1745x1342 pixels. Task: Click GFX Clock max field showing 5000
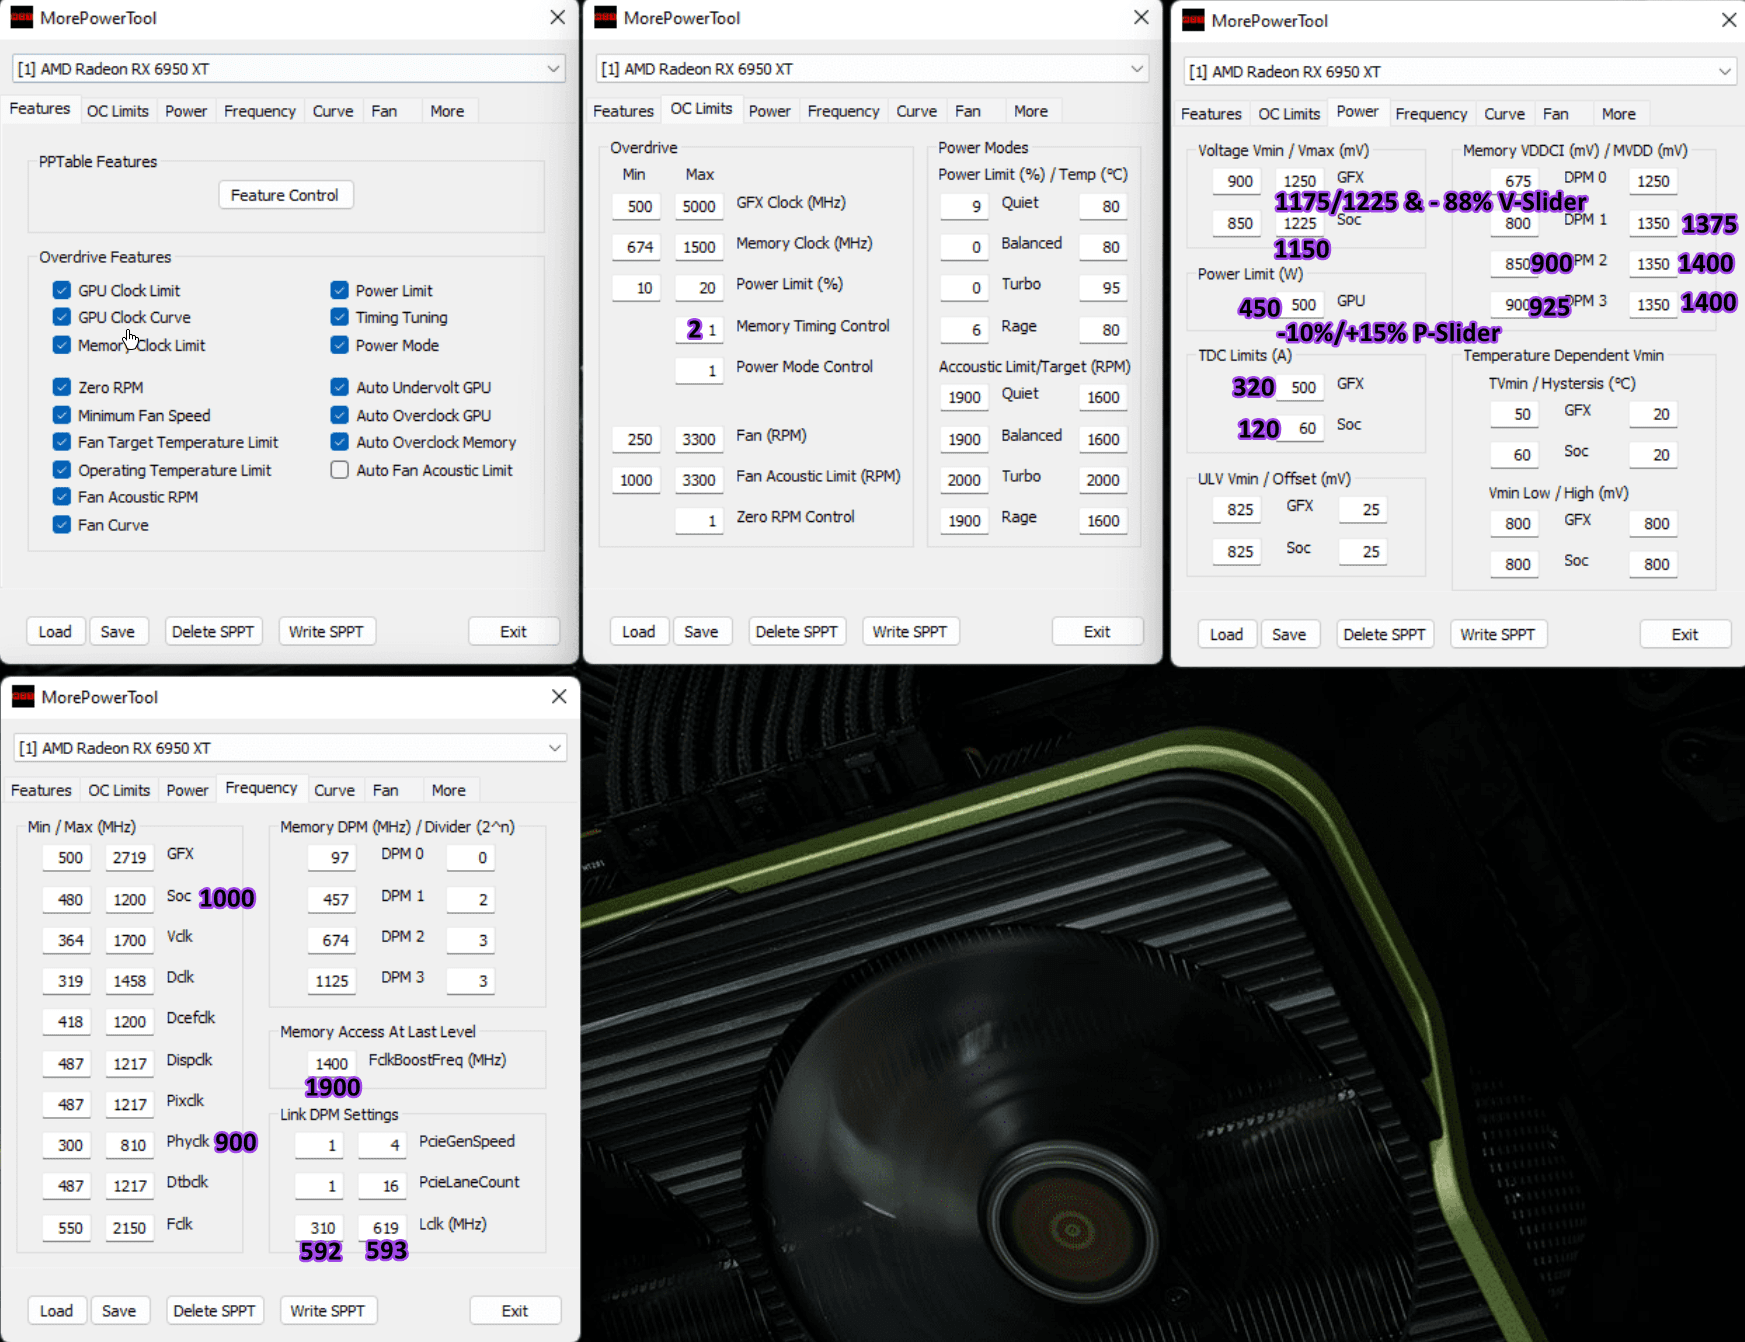point(699,206)
